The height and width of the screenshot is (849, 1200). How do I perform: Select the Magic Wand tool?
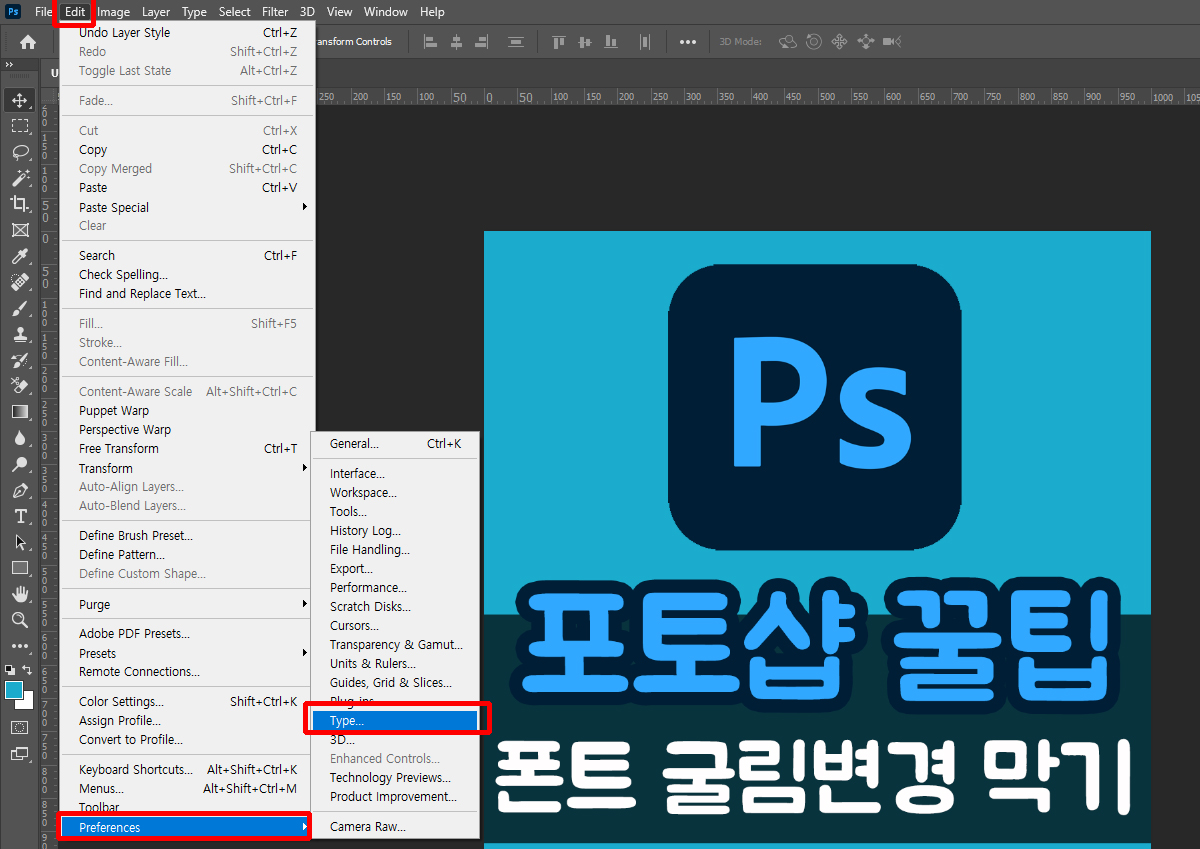point(19,178)
